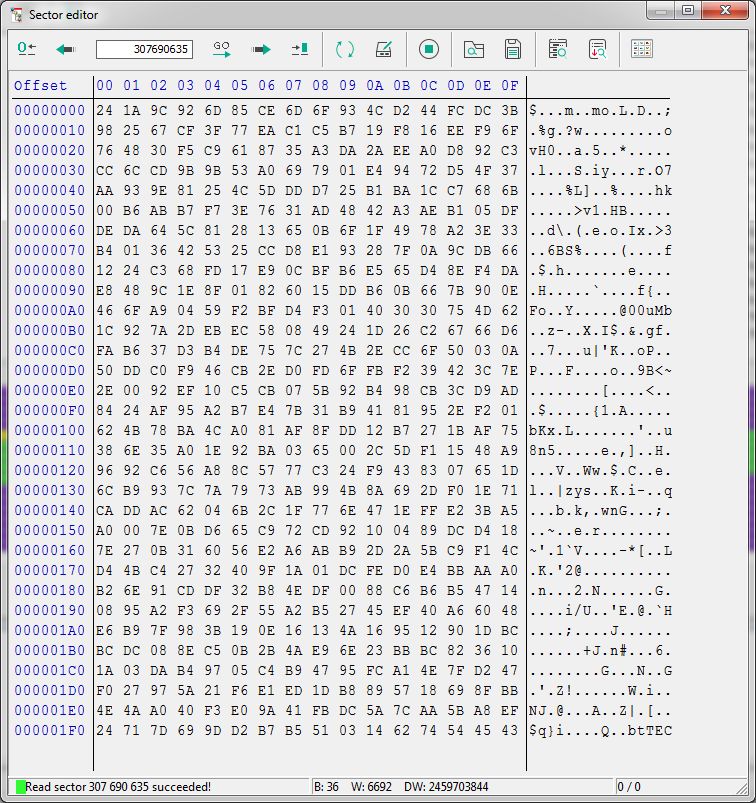
Task: Click the green status indicator square
Action: (x=20, y=787)
